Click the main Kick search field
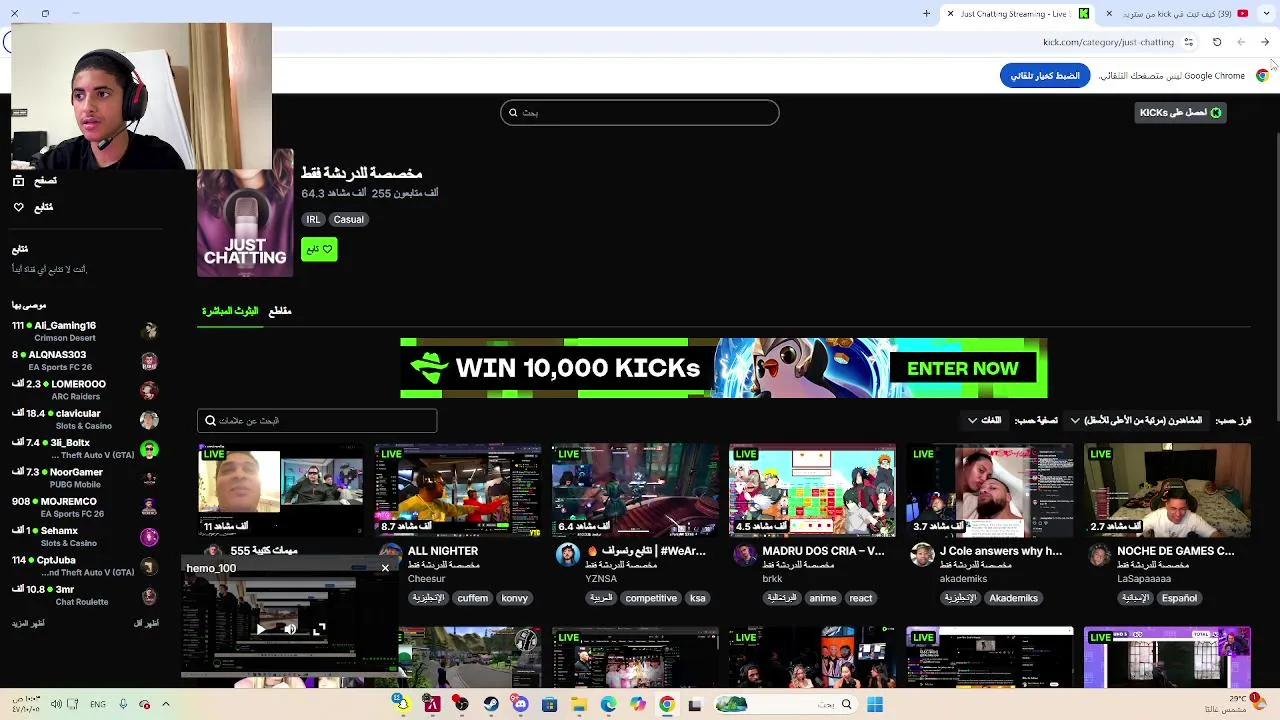This screenshot has width=1280, height=720. click(x=640, y=112)
